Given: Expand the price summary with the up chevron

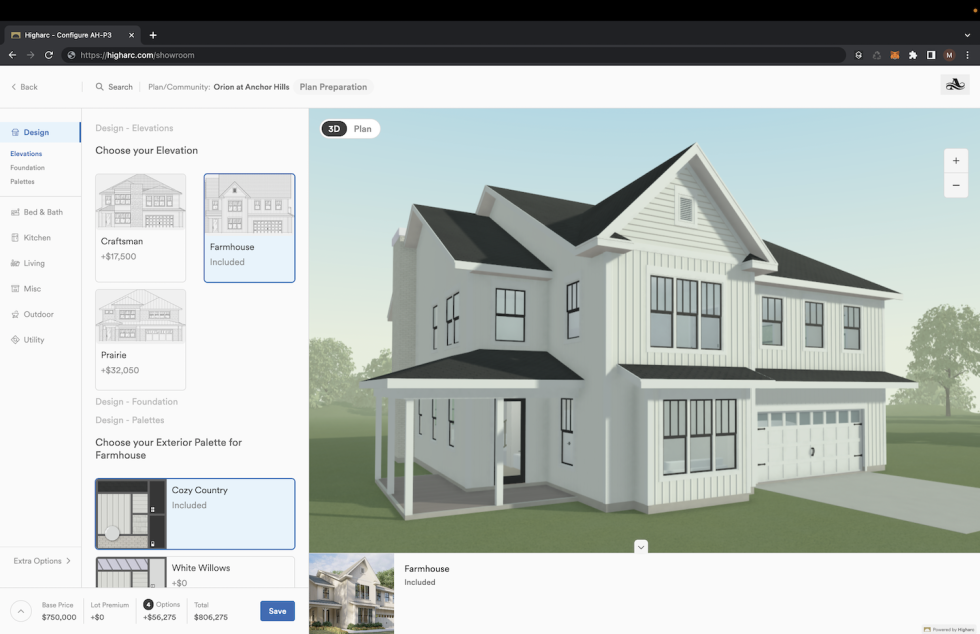Looking at the screenshot, I should click(21, 611).
